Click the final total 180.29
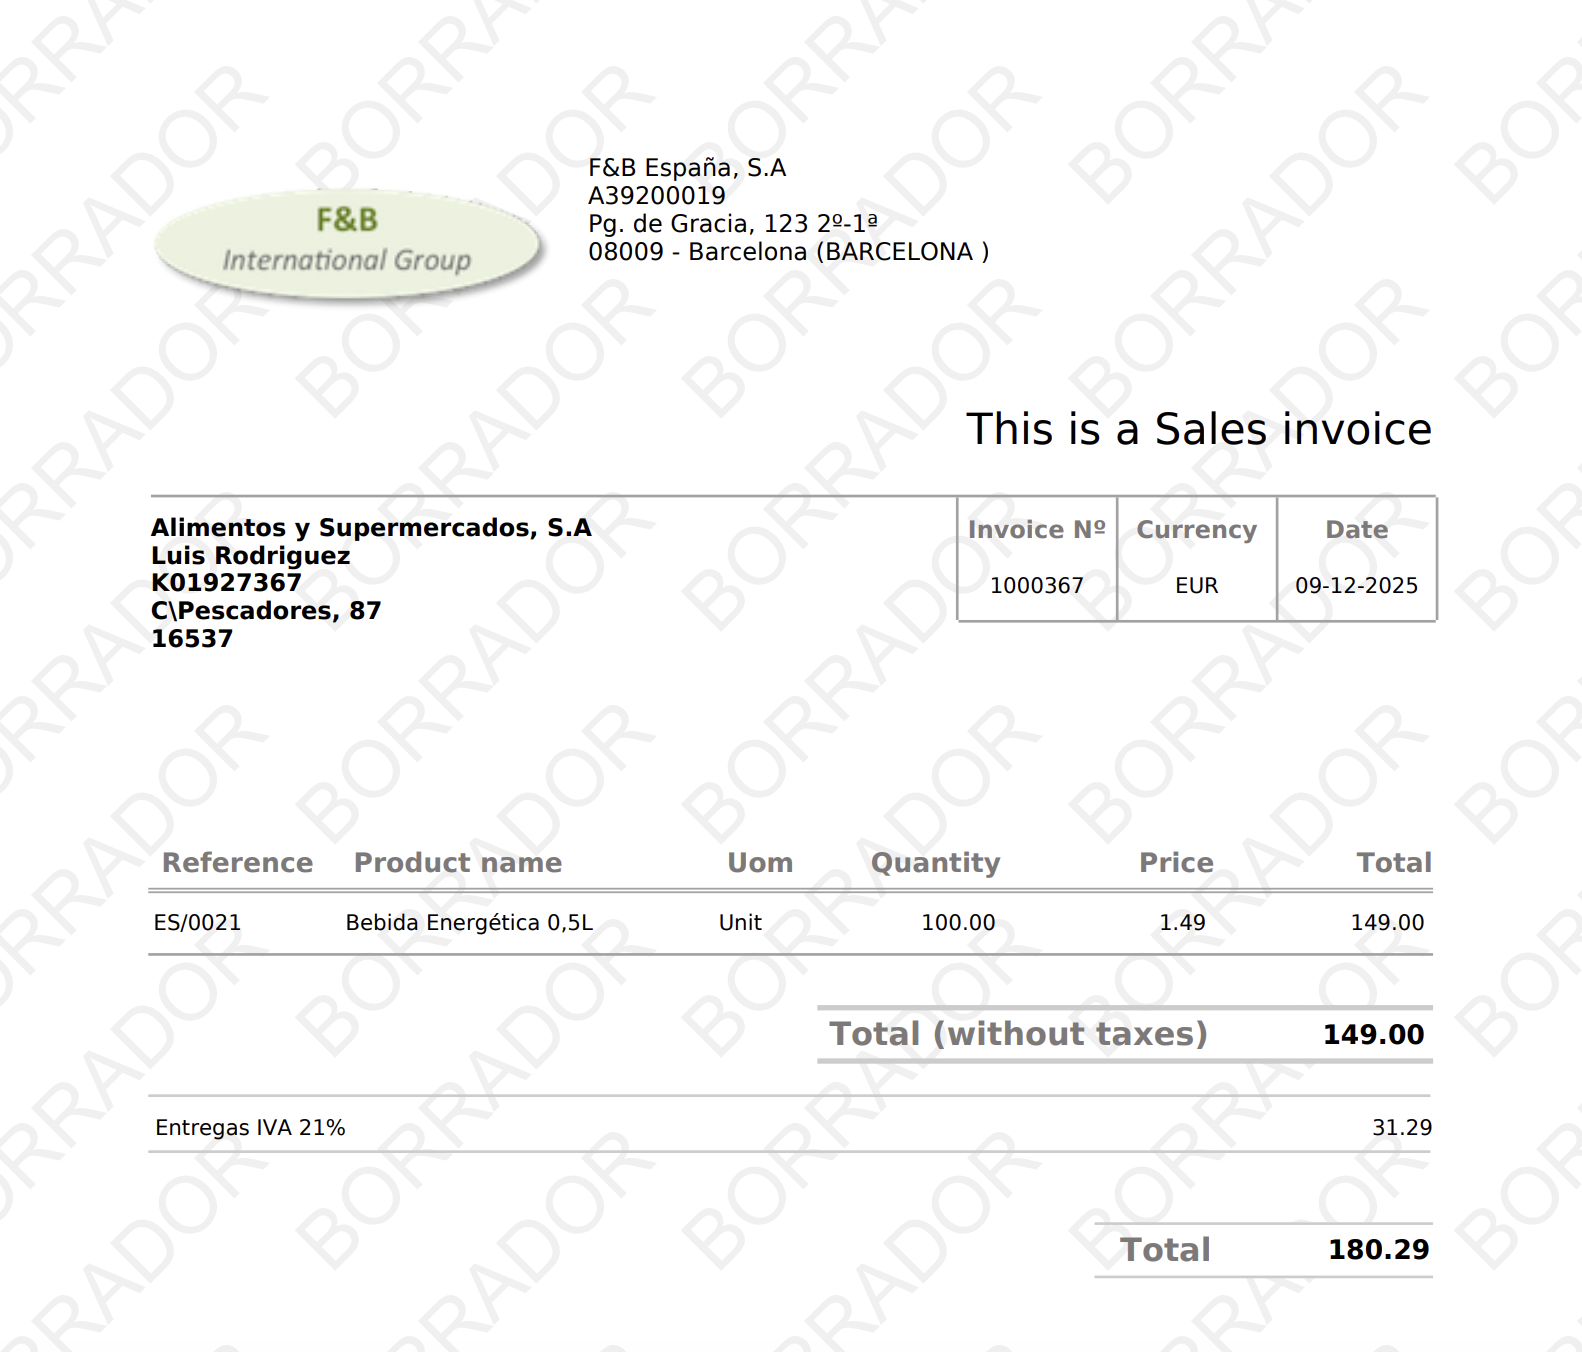The image size is (1582, 1352). point(1378,1250)
